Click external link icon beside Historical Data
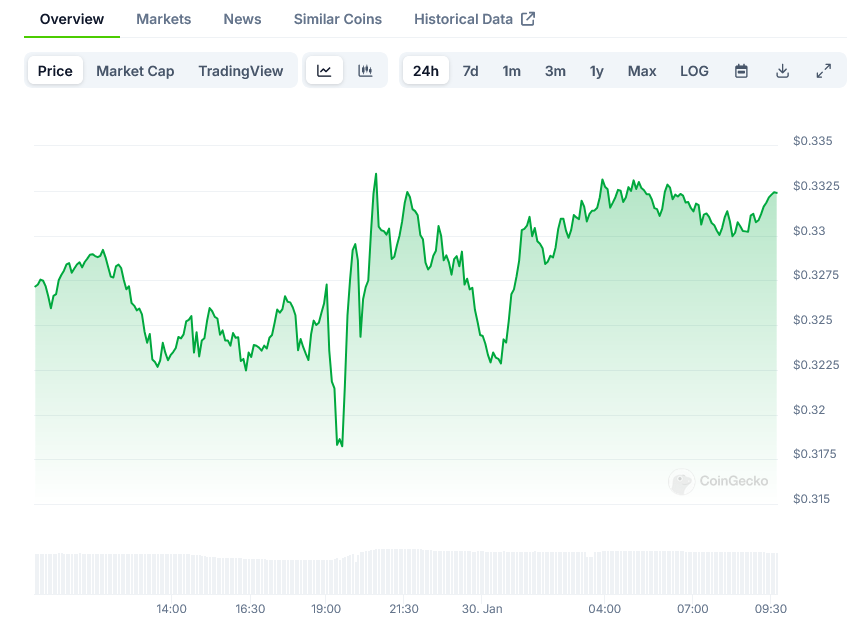The width and height of the screenshot is (847, 630). pos(528,19)
